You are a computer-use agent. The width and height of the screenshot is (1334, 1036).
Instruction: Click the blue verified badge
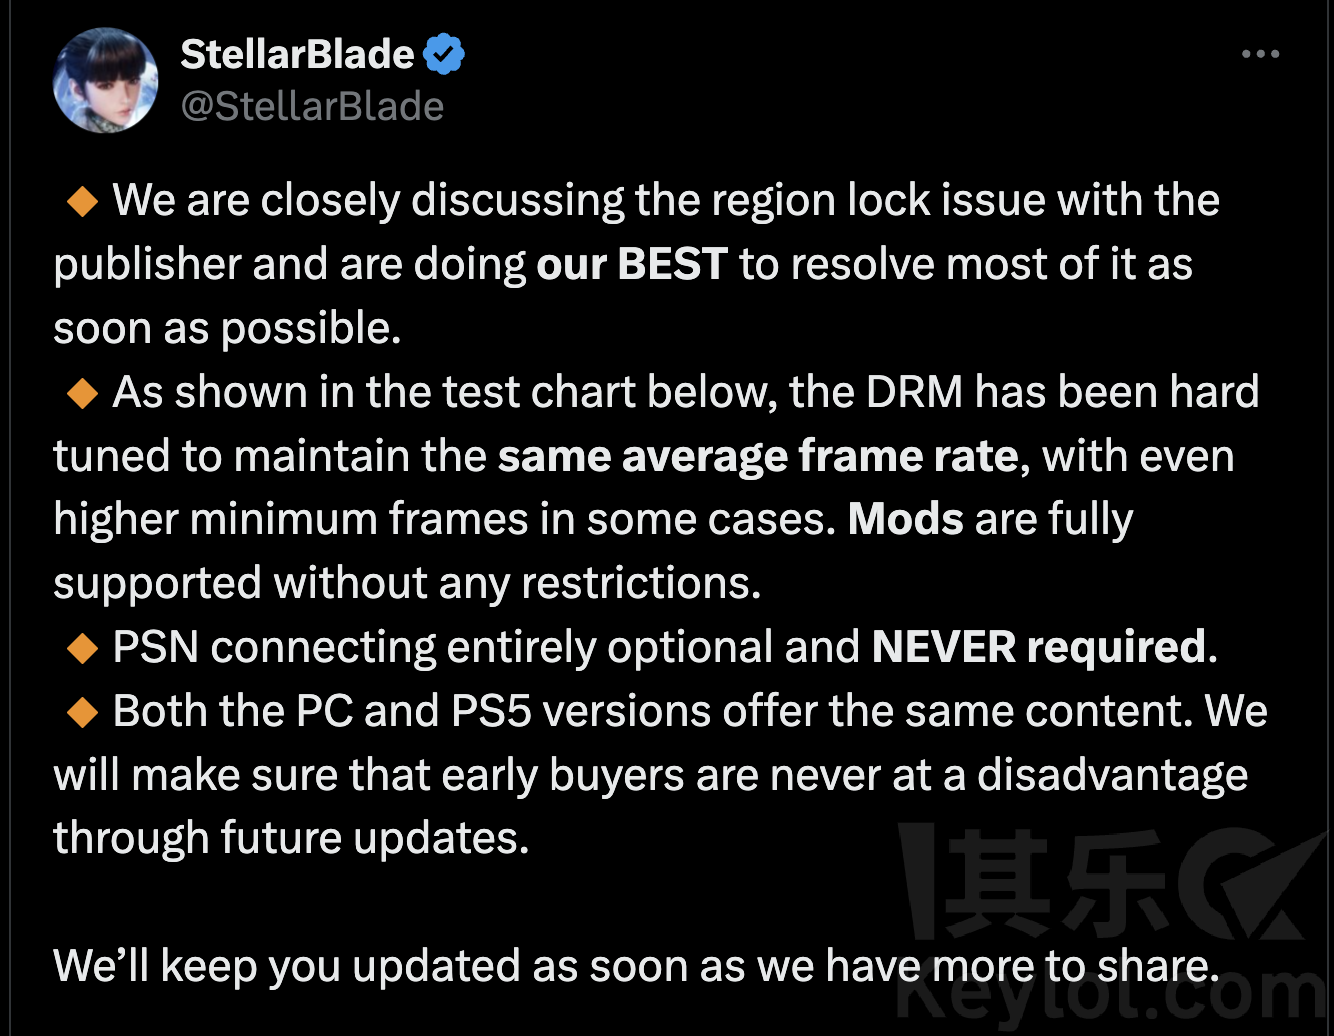pyautogui.click(x=444, y=54)
